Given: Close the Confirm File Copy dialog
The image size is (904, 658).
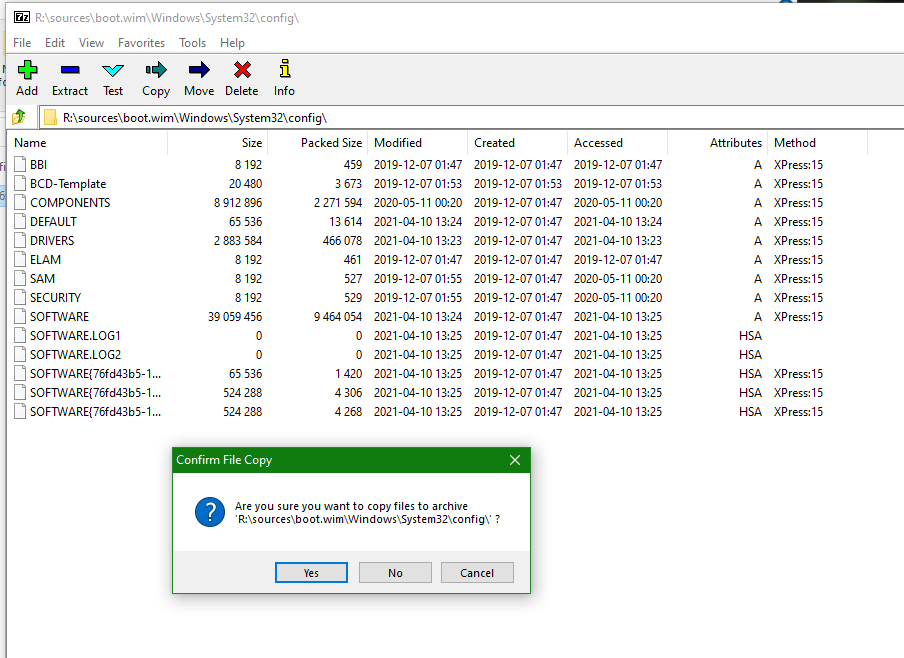Looking at the screenshot, I should 515,460.
